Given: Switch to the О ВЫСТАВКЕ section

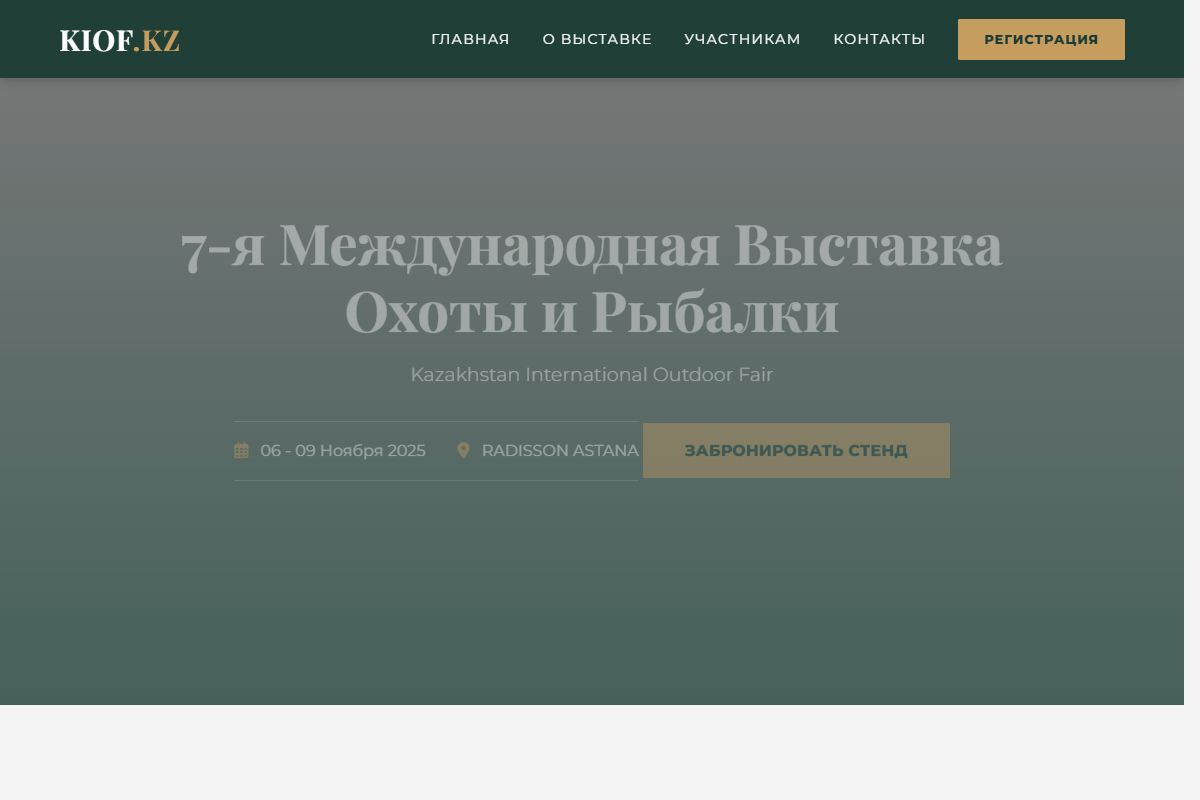Looking at the screenshot, I should point(597,39).
